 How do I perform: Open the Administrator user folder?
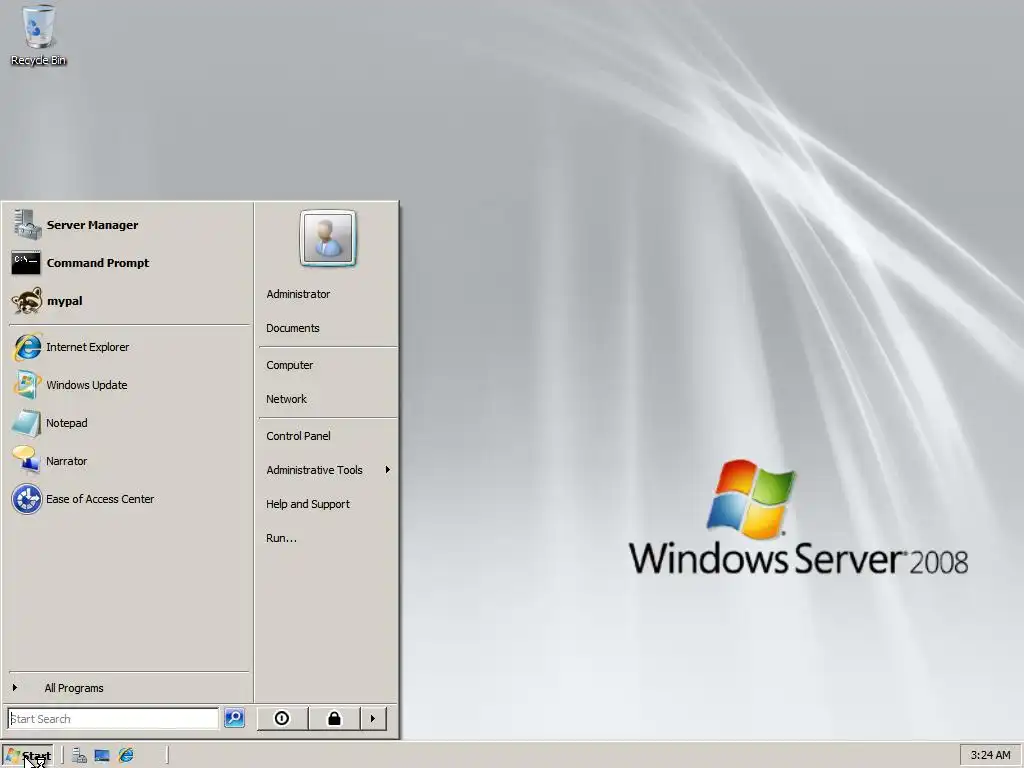[x=298, y=294]
